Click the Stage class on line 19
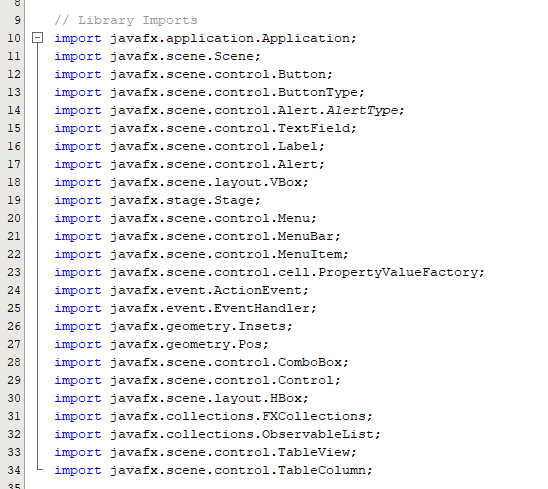Screen dimensions: 548x489 (x=234, y=201)
